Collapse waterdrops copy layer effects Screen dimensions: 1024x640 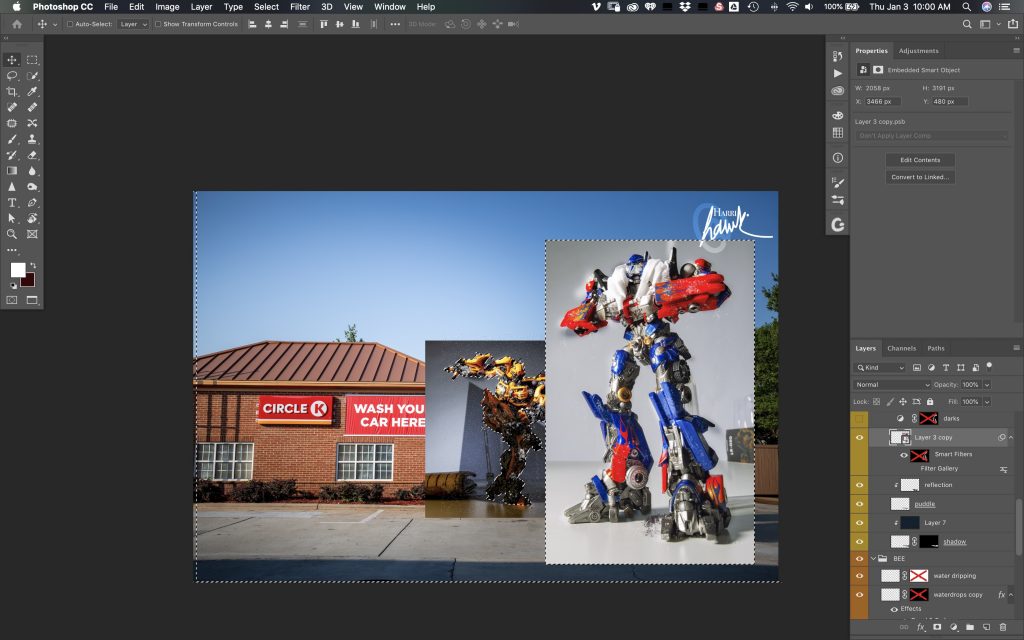pos(1011,595)
